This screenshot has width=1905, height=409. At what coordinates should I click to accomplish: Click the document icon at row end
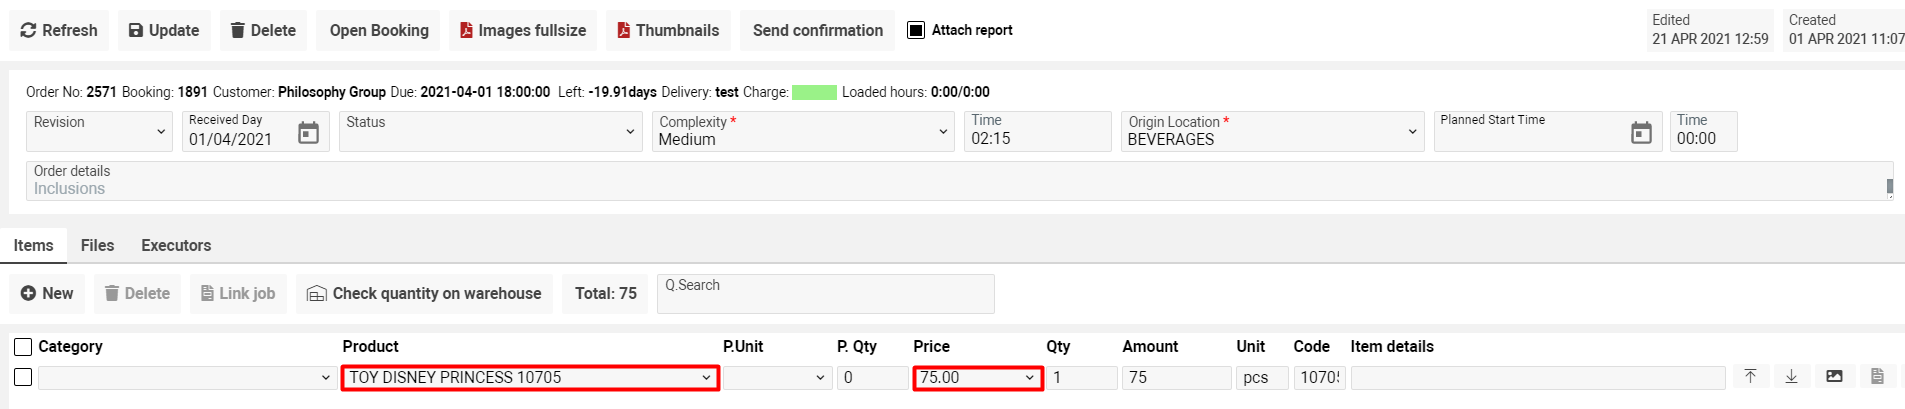1877,377
